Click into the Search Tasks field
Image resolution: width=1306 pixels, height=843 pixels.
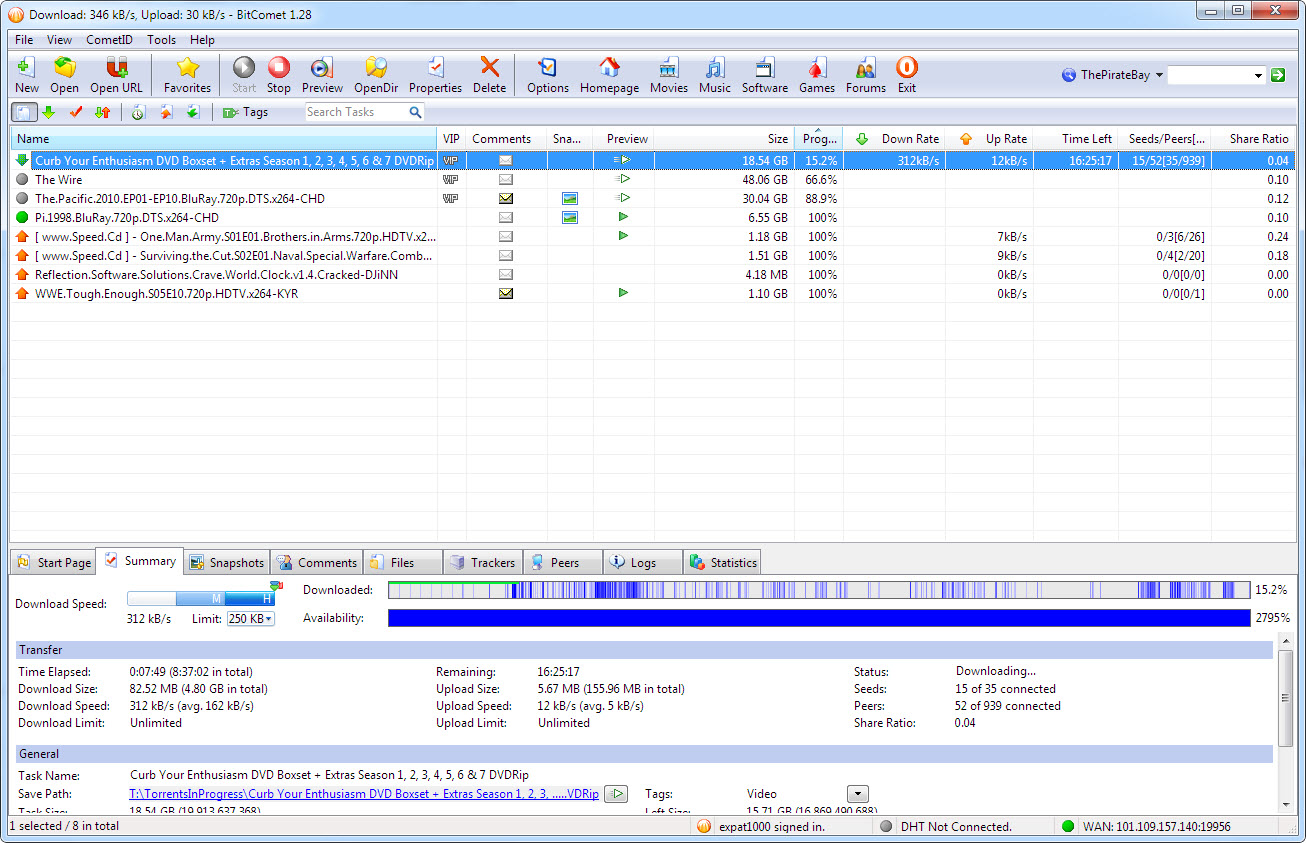click(356, 112)
